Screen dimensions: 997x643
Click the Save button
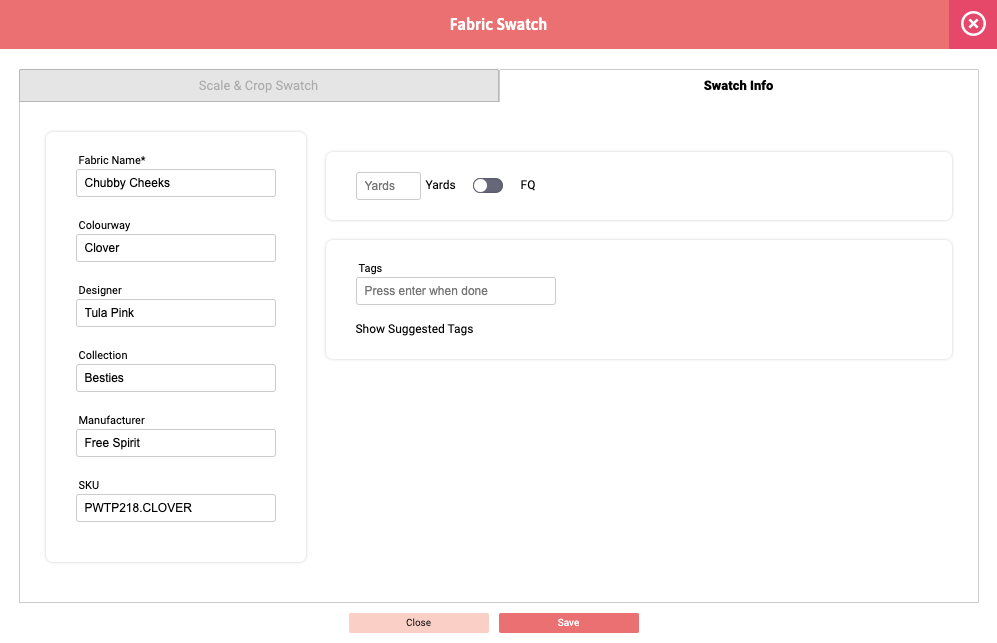click(568, 623)
